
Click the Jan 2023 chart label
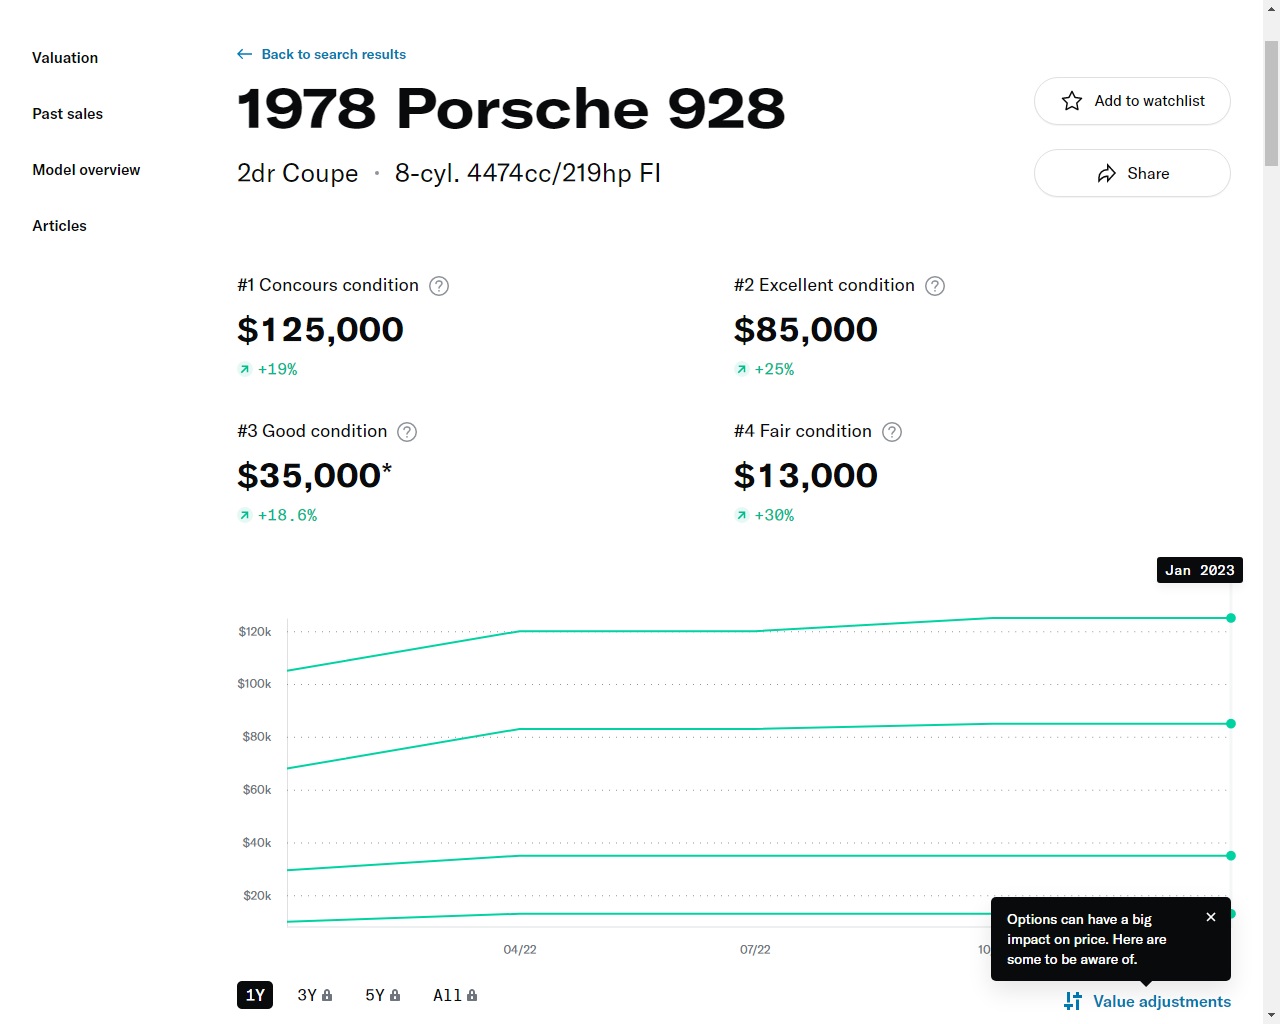pos(1200,570)
